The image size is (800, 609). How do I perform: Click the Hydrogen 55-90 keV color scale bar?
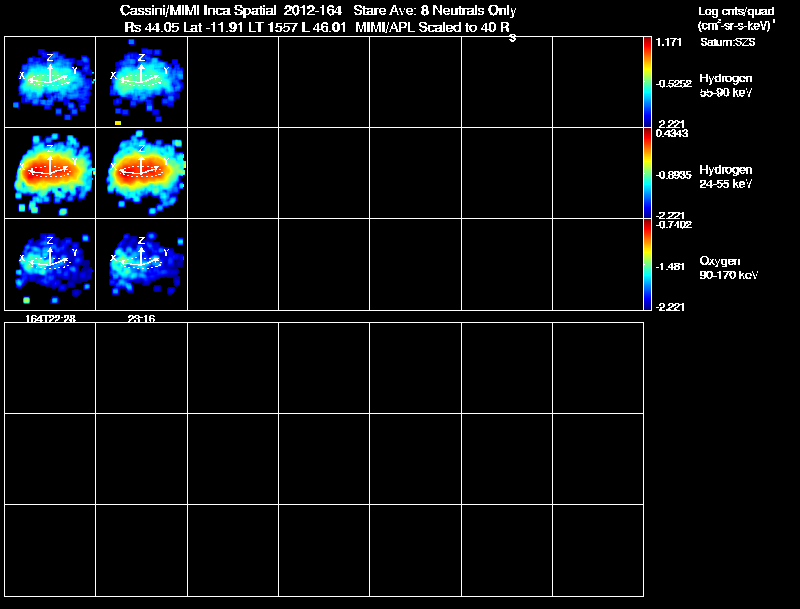pos(647,82)
